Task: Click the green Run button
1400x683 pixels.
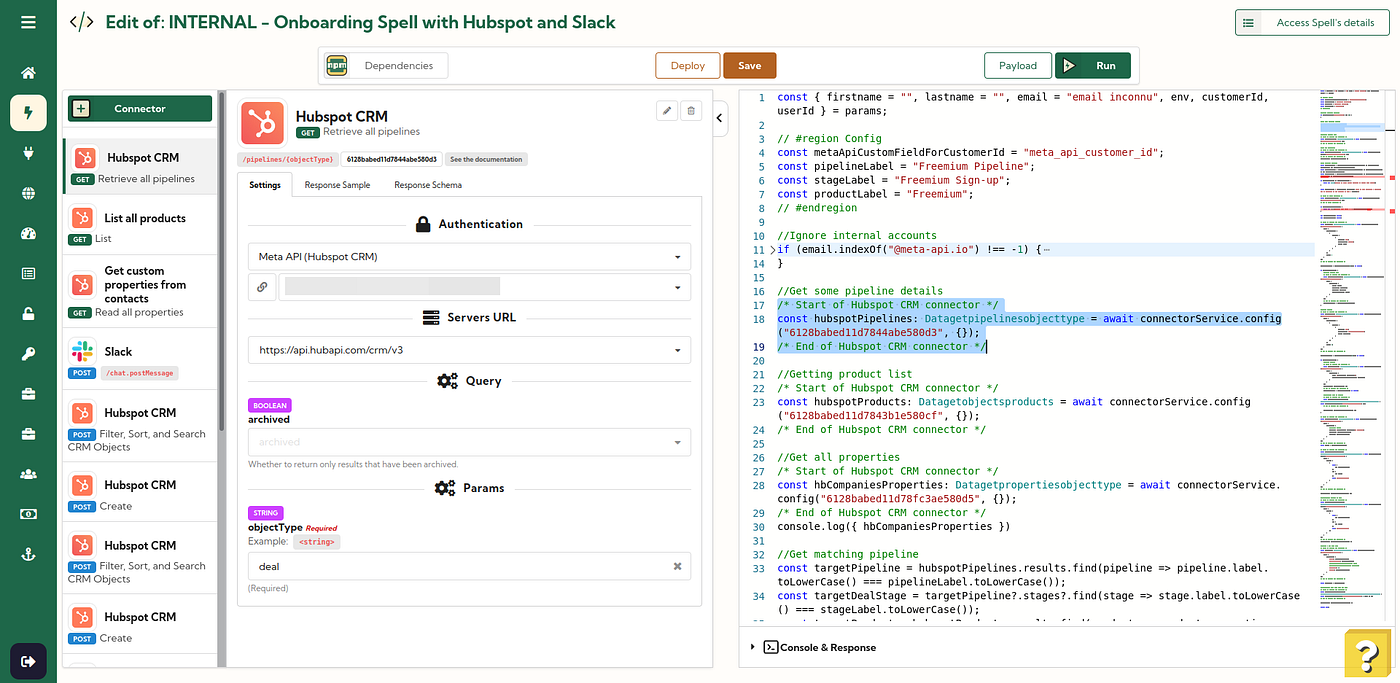Action: pos(1093,65)
